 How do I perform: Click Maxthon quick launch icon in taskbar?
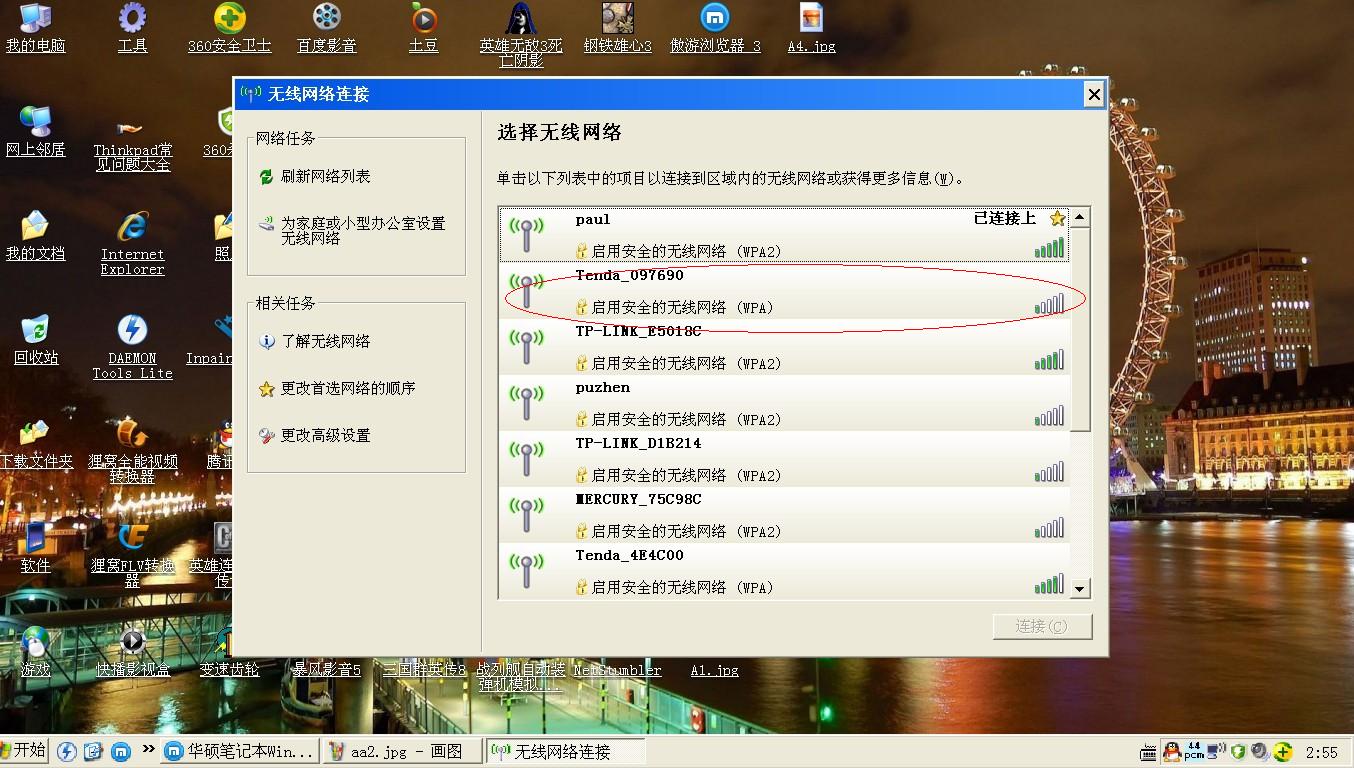pyautogui.click(x=121, y=751)
